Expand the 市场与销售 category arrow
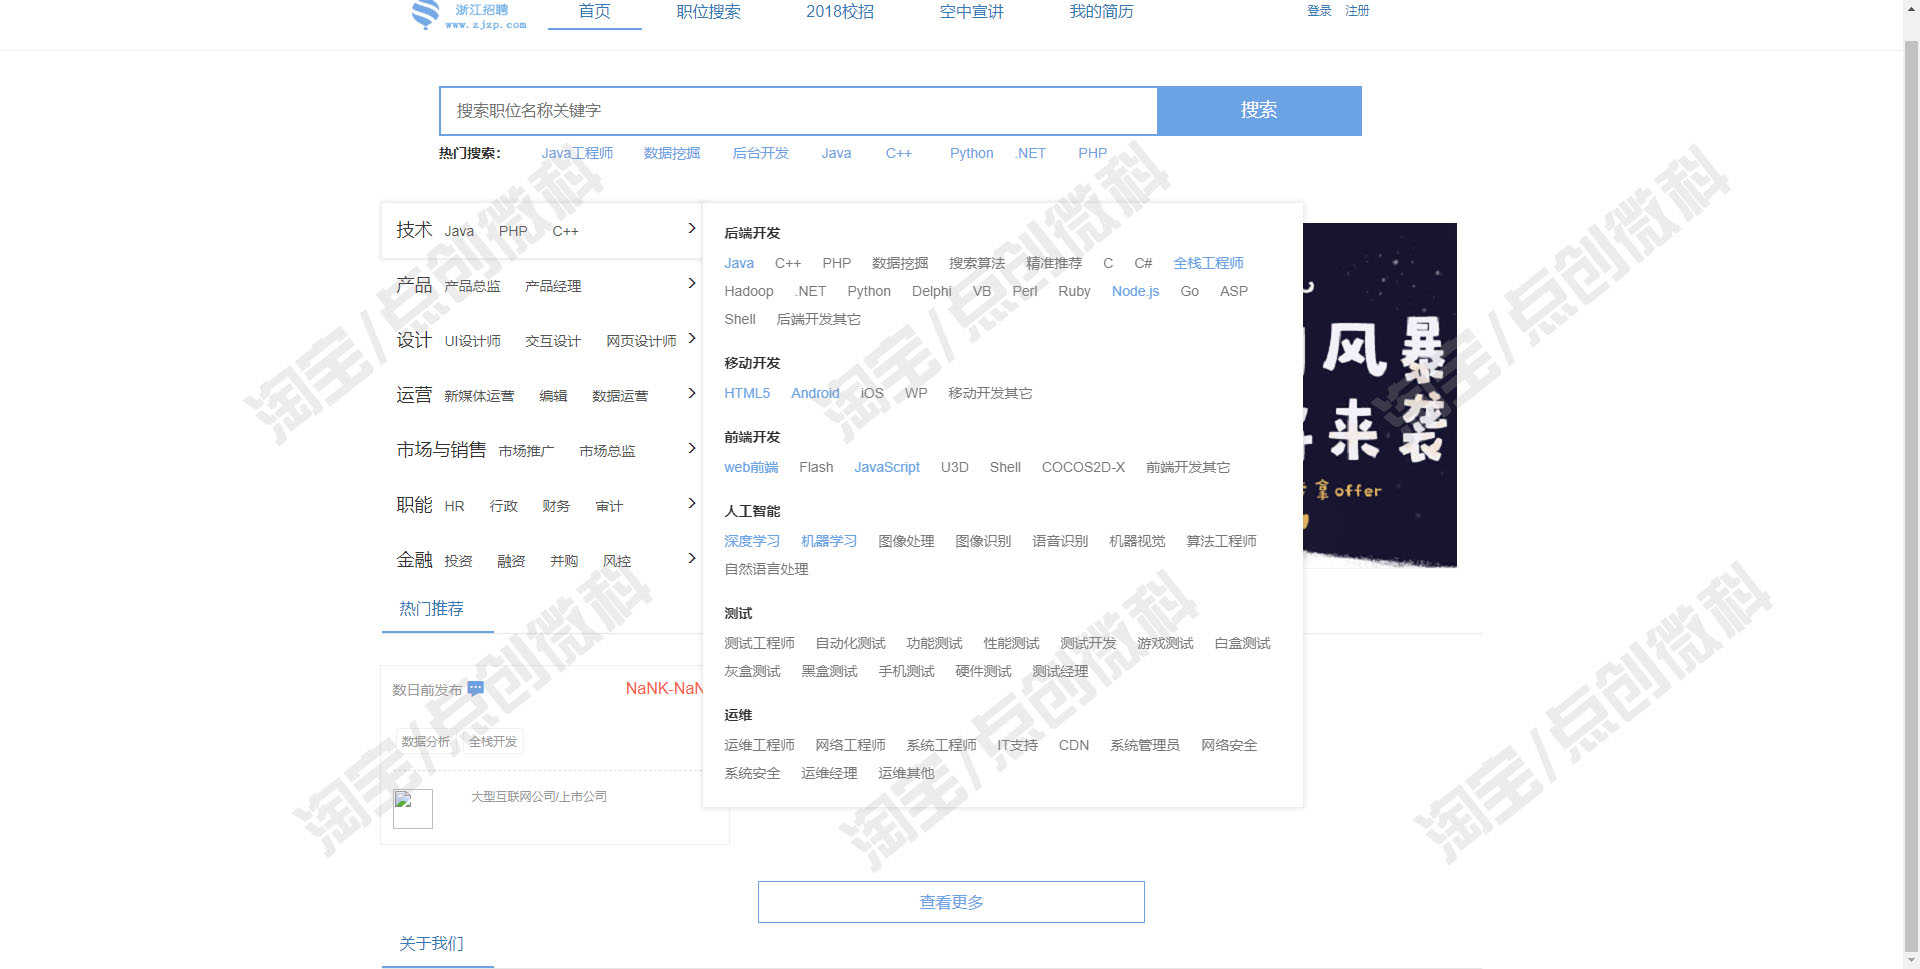The width and height of the screenshot is (1920, 969). pyautogui.click(x=691, y=449)
